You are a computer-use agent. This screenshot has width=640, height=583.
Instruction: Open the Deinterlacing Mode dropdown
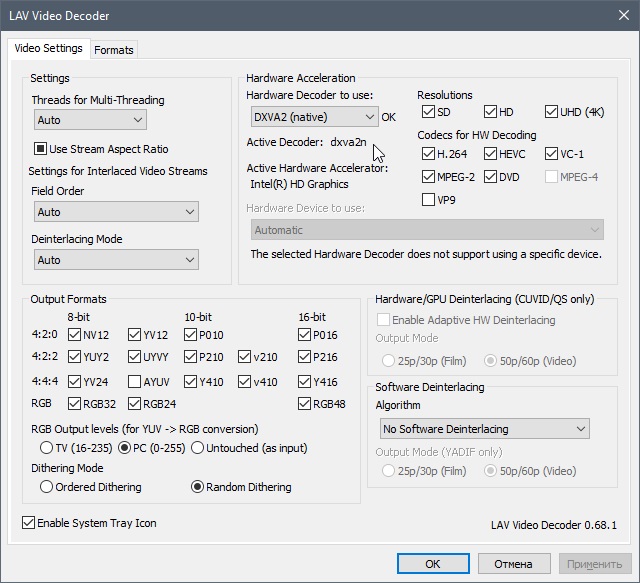[x=116, y=260]
